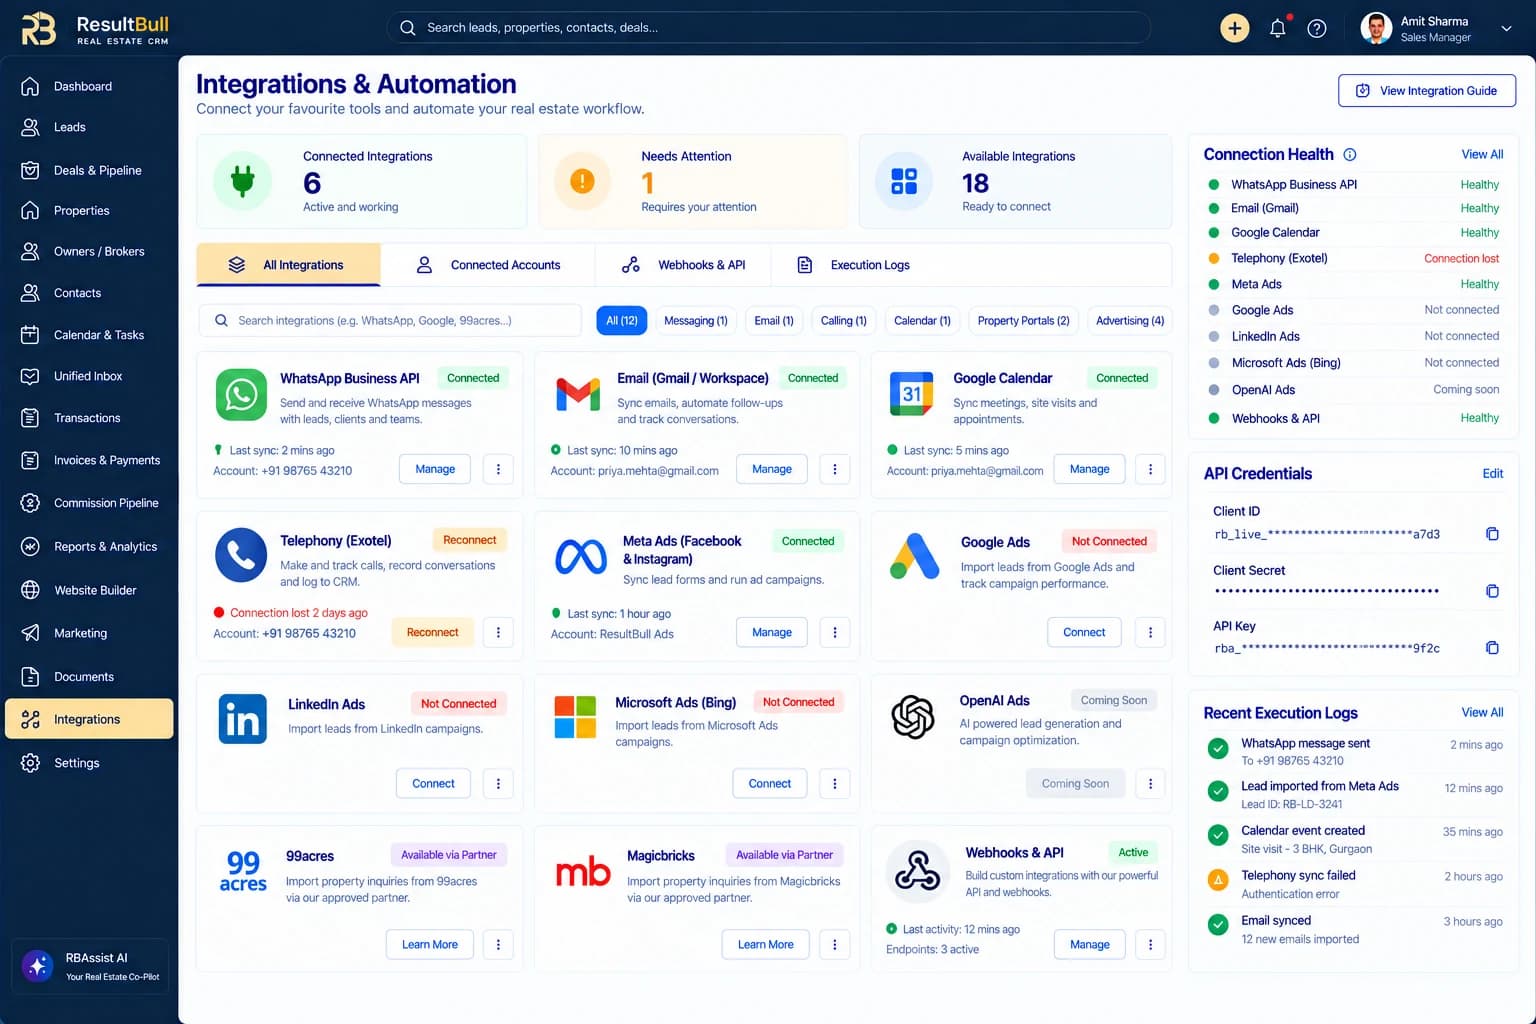This screenshot has width=1536, height=1024.
Task: Click the Settings gear icon
Action: (30, 763)
